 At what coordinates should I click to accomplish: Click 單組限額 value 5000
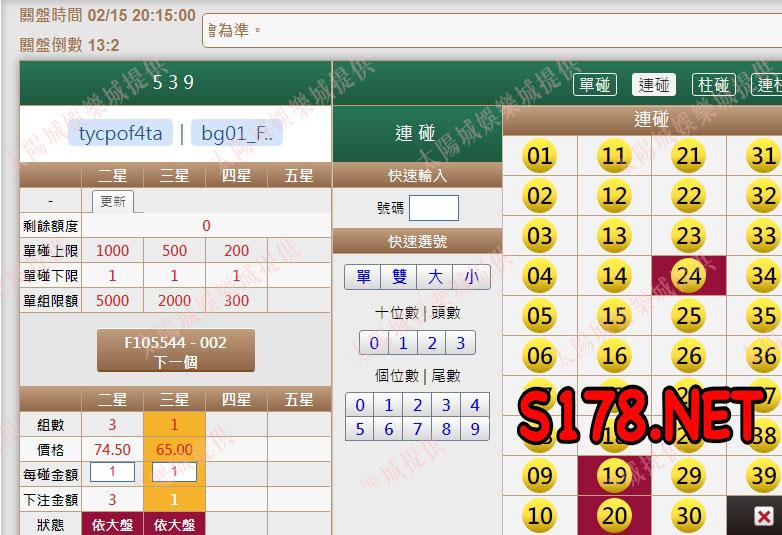pyautogui.click(x=112, y=301)
